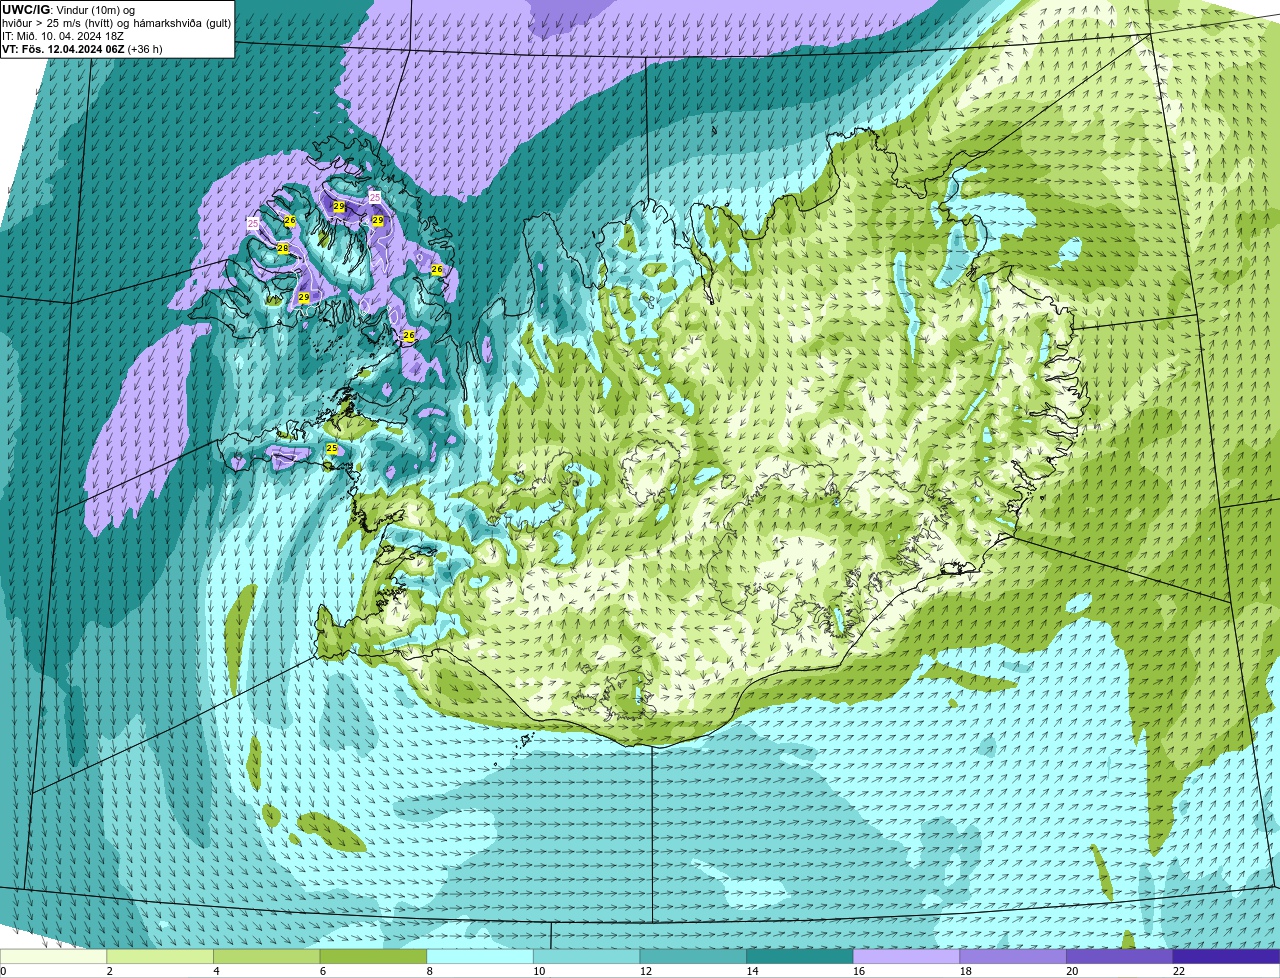
Task: Select the dark teal 14–16 legend swatch
Action: pos(800,956)
